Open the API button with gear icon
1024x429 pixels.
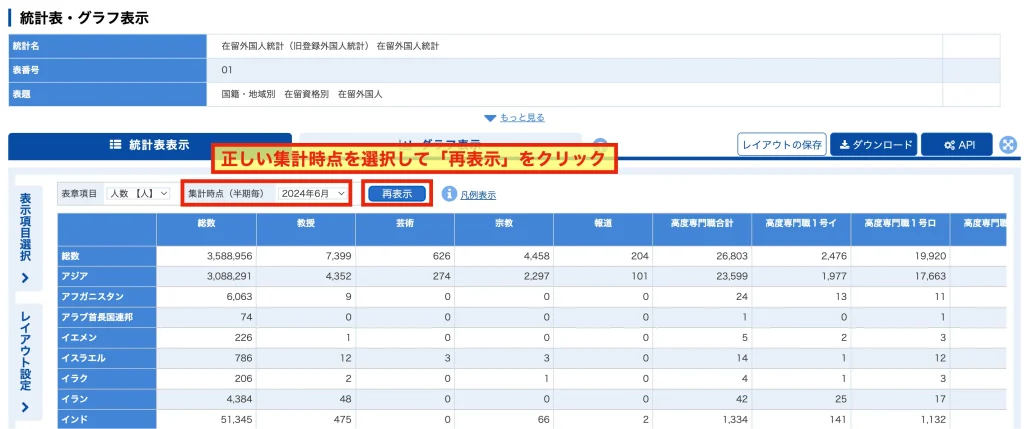coord(957,145)
